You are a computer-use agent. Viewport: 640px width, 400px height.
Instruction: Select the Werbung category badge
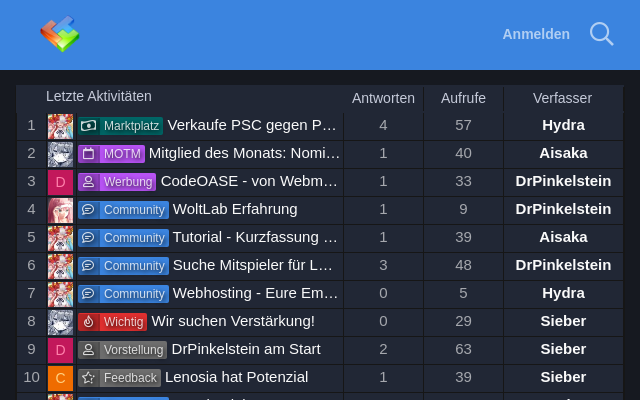(116, 182)
